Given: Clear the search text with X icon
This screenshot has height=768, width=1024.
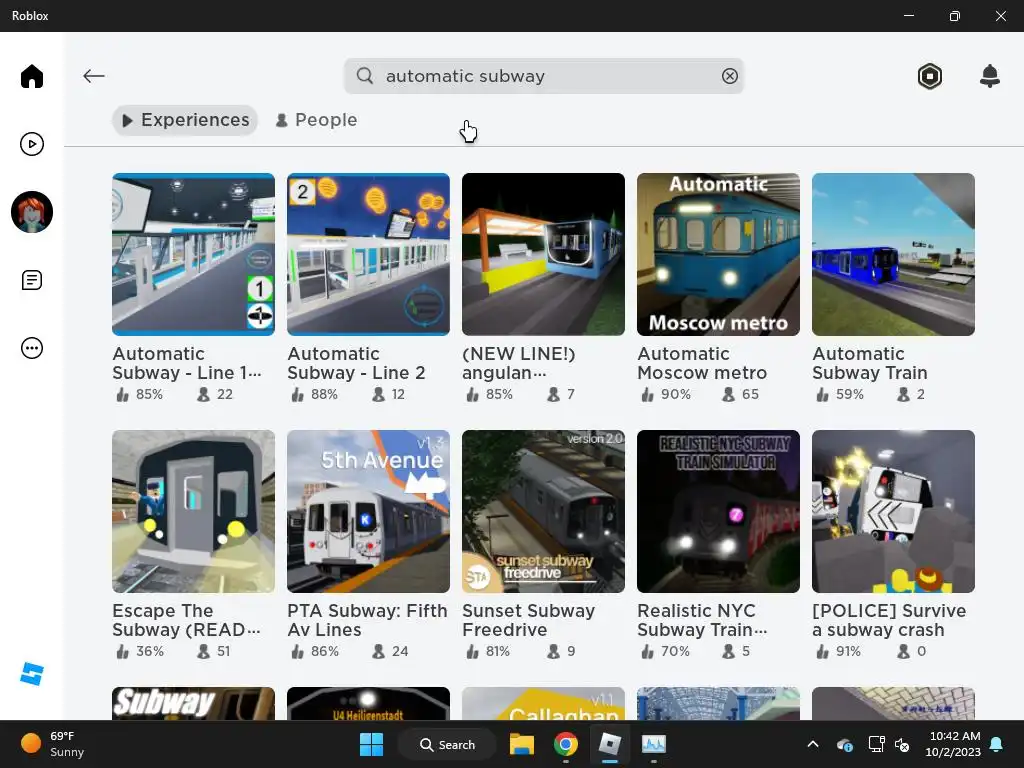Looking at the screenshot, I should pos(729,76).
